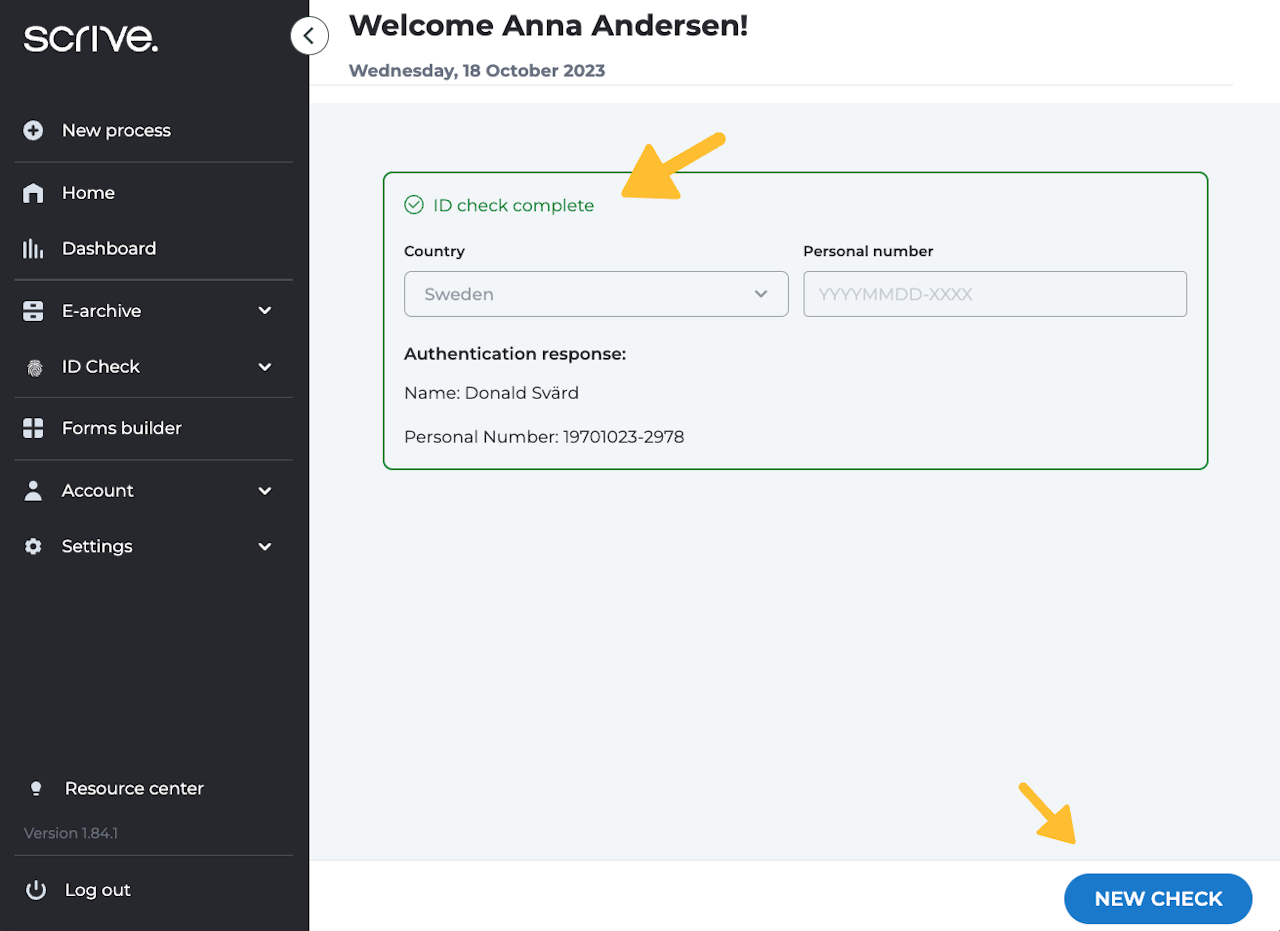The height and width of the screenshot is (931, 1280).
Task: Click the Account person icon
Action: pyautogui.click(x=33, y=490)
